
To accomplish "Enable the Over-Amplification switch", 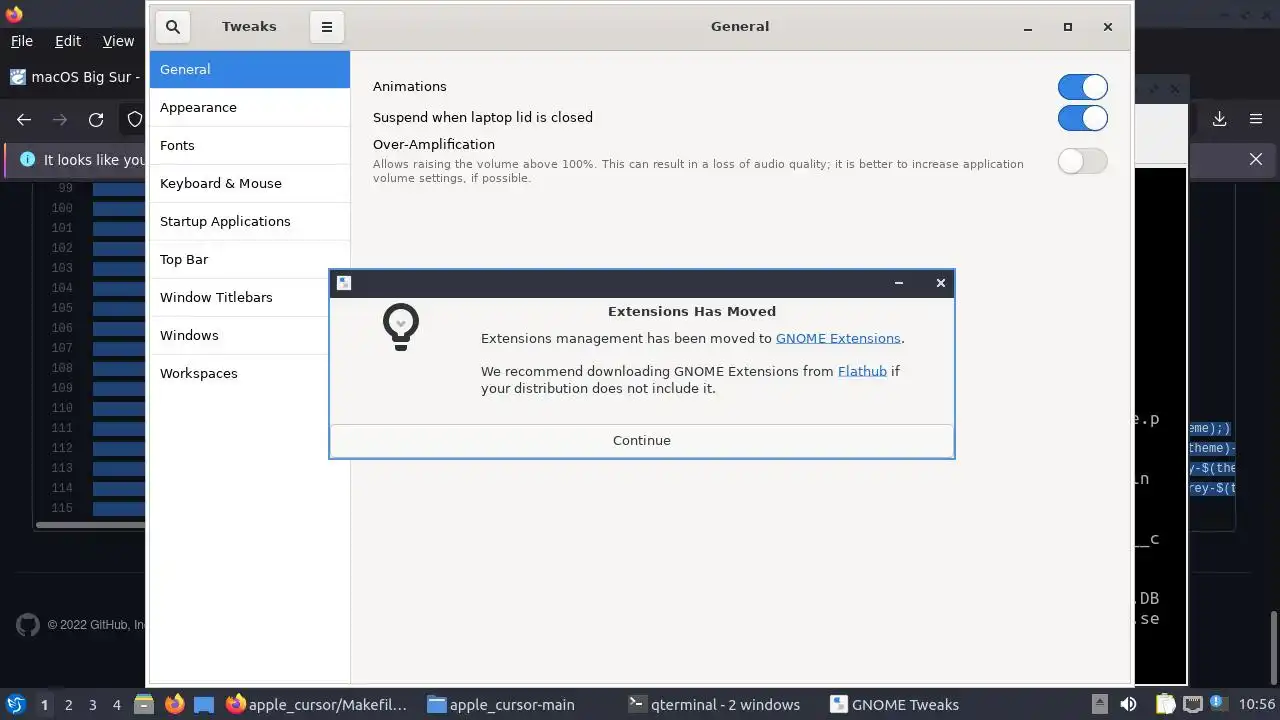I will pos(1083,161).
